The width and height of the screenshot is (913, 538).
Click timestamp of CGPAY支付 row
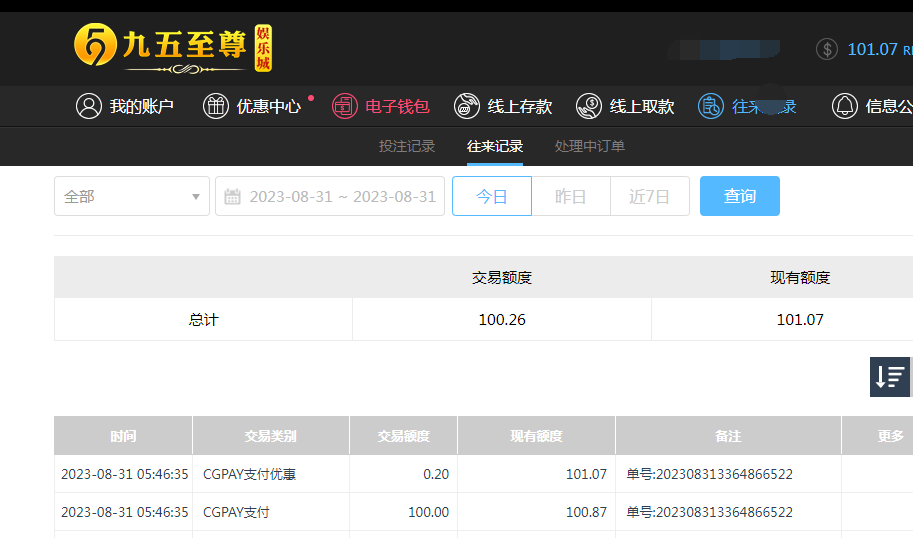125,512
